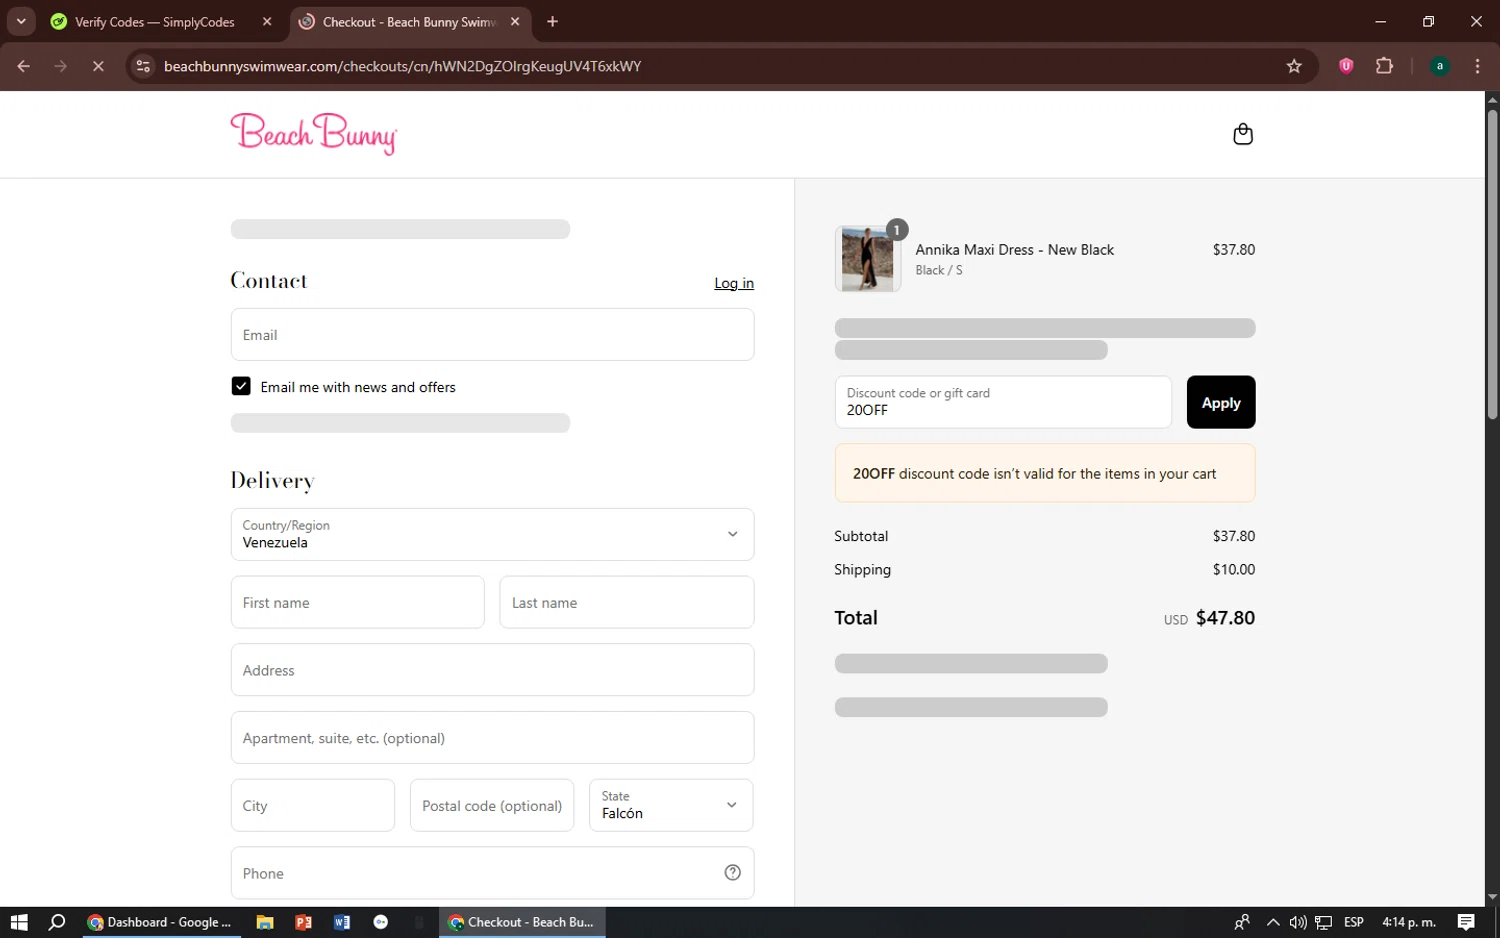Open Windows Start menu
Image resolution: width=1500 pixels, height=938 pixels.
click(x=19, y=922)
